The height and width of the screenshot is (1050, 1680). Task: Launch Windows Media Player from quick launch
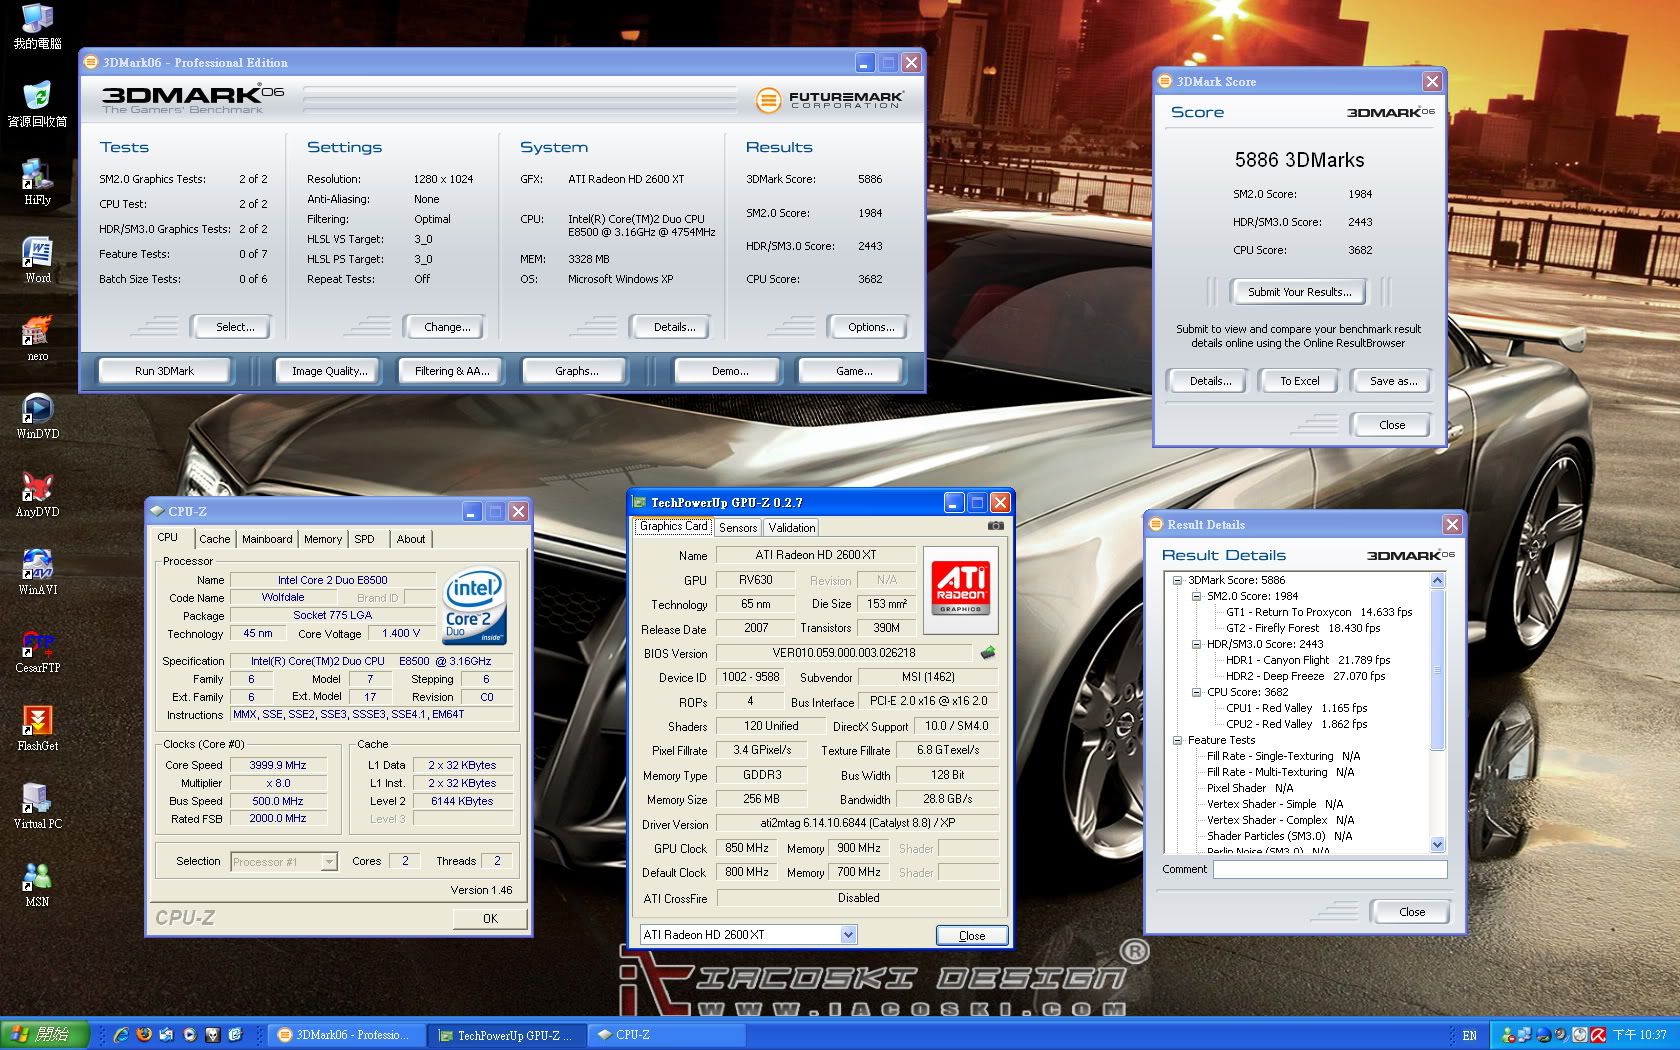[189, 1035]
